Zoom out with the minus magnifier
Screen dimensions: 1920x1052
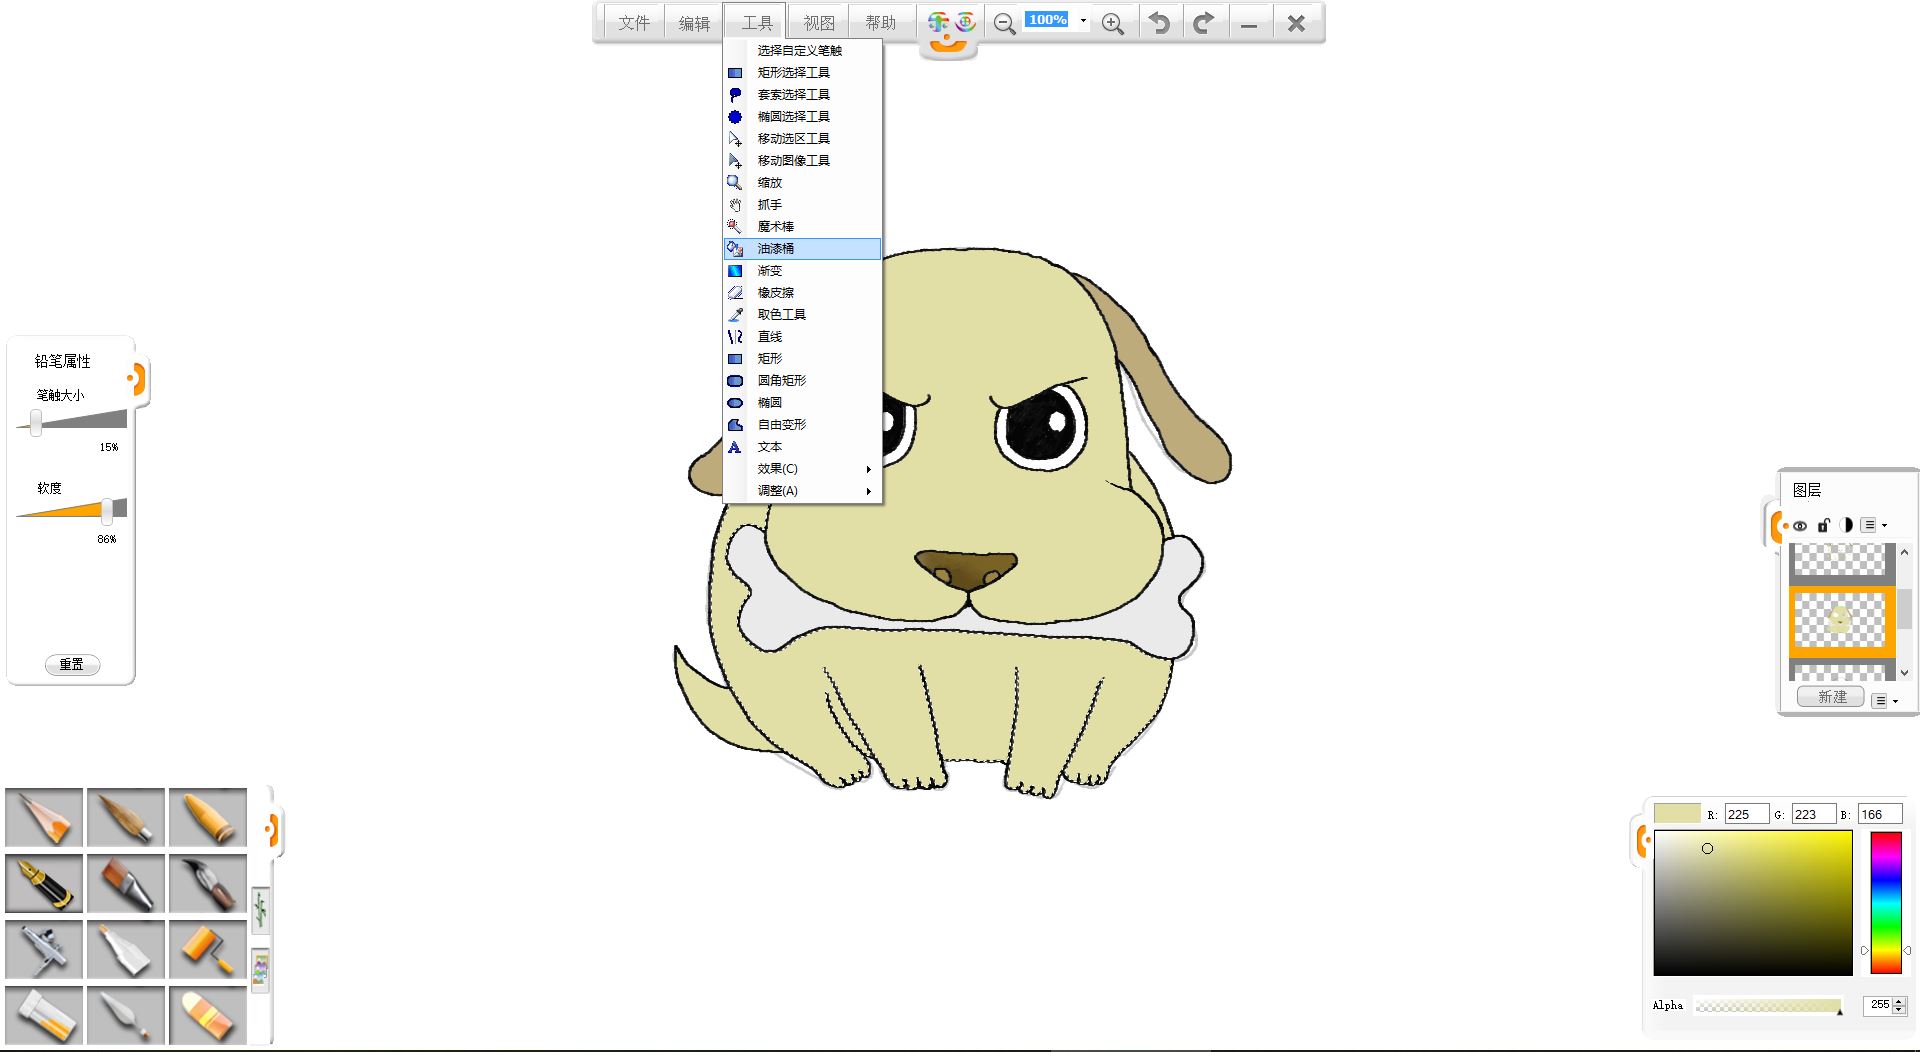(x=1004, y=24)
